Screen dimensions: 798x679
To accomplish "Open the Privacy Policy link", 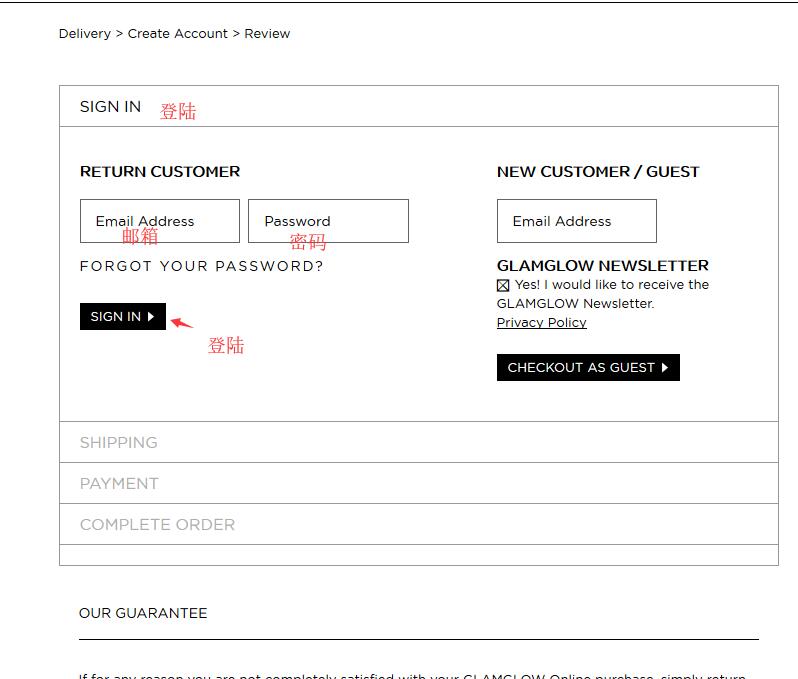I will (541, 323).
